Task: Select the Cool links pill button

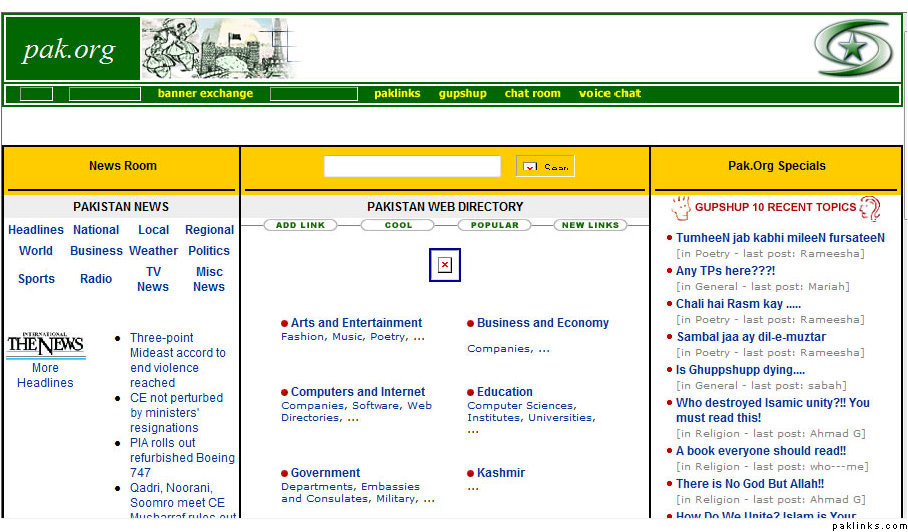Action: pos(398,226)
